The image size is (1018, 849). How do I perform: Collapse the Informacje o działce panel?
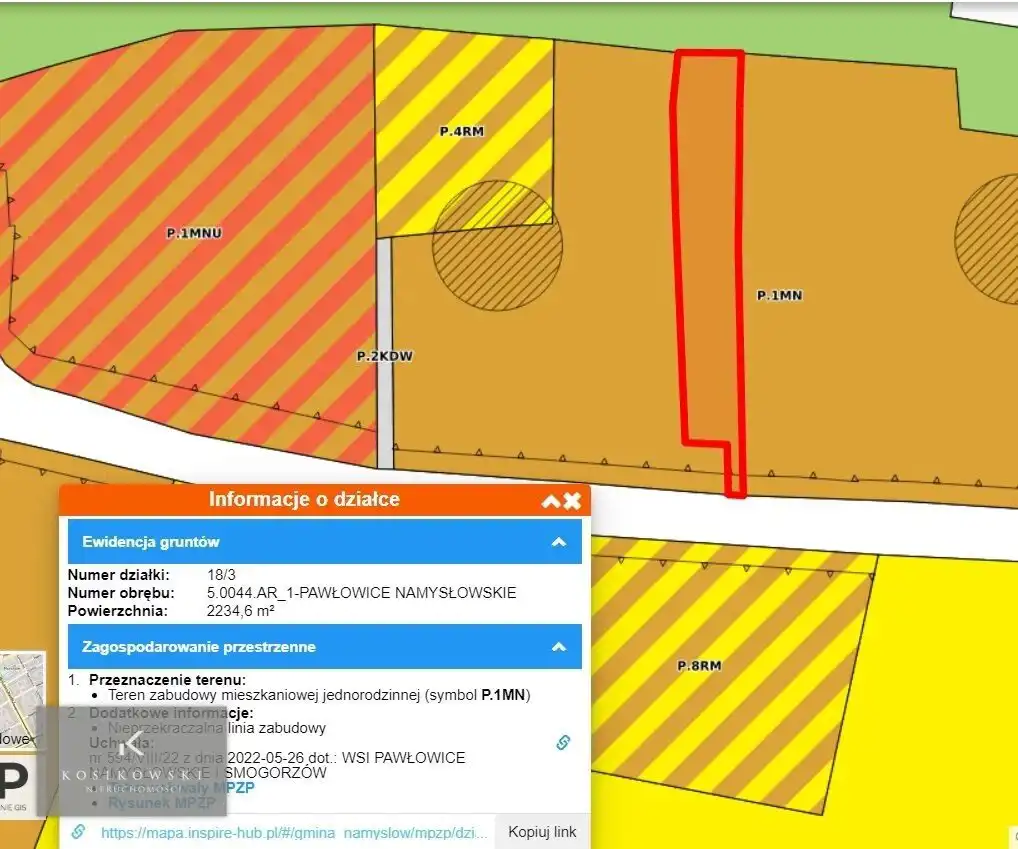551,501
